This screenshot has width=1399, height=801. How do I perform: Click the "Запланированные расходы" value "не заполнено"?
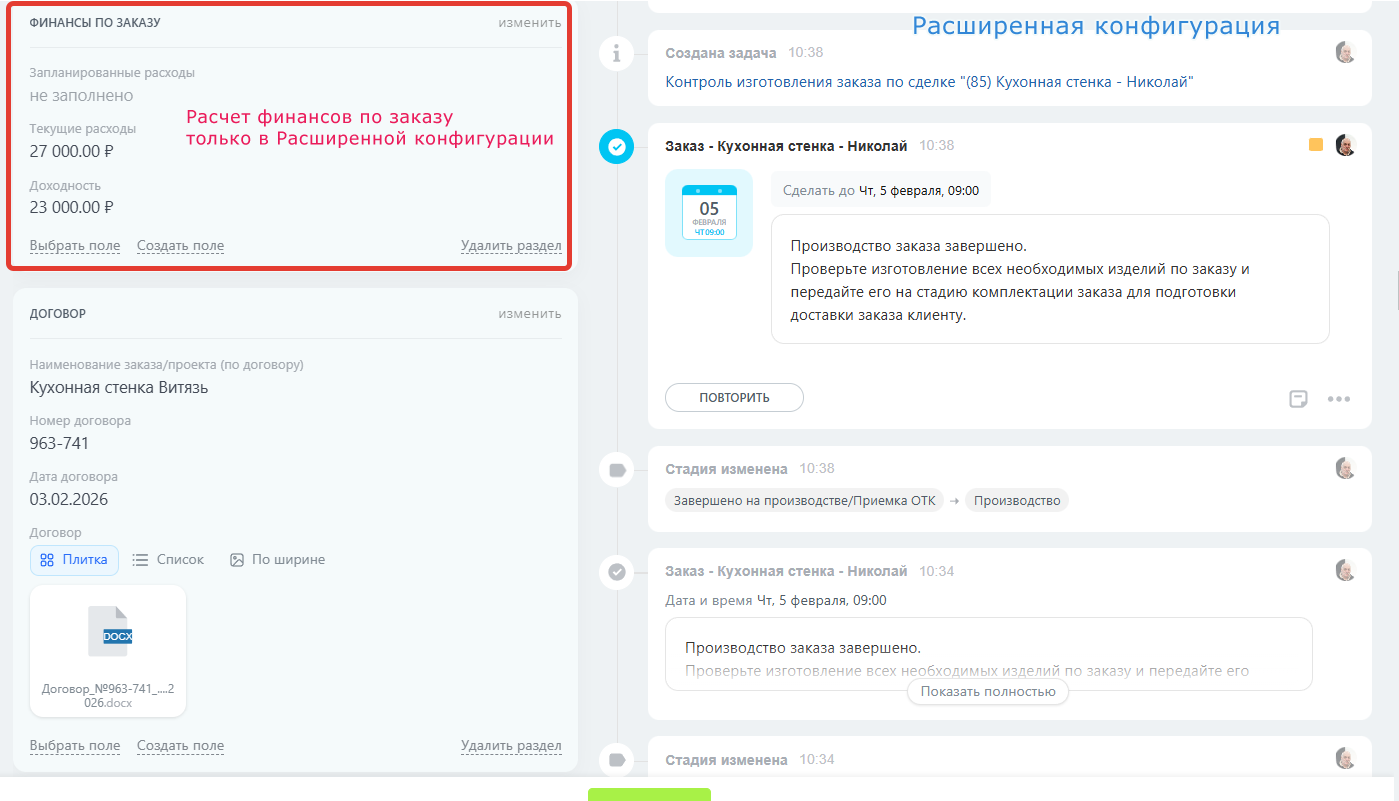(x=81, y=95)
